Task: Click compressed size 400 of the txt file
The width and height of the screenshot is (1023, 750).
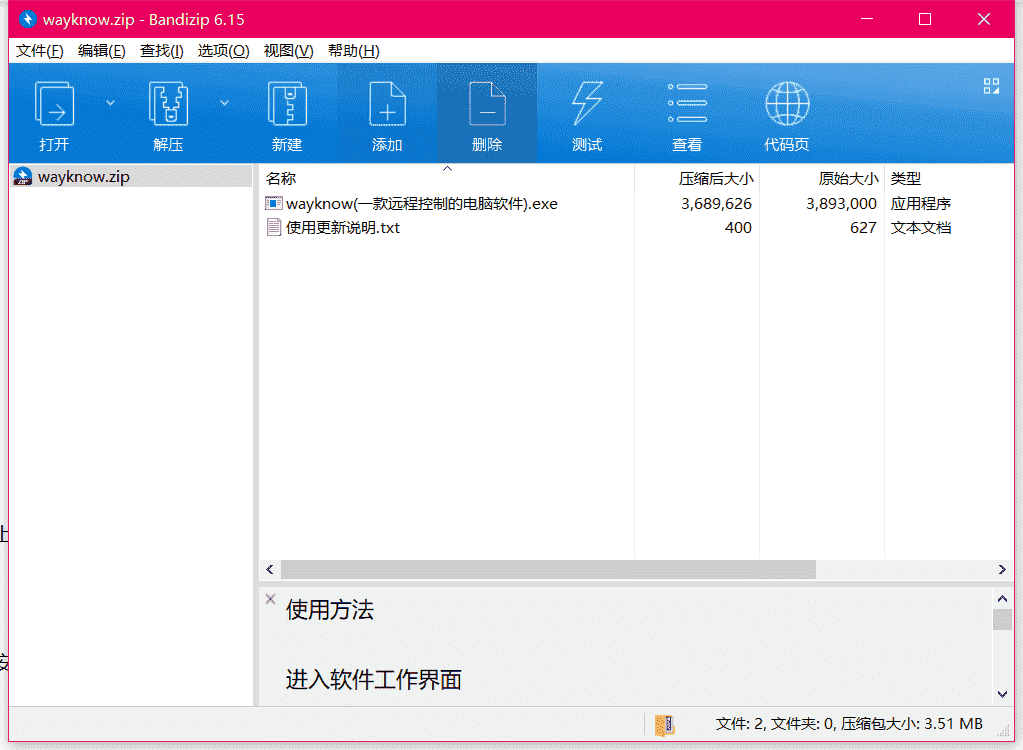Action: pos(738,228)
